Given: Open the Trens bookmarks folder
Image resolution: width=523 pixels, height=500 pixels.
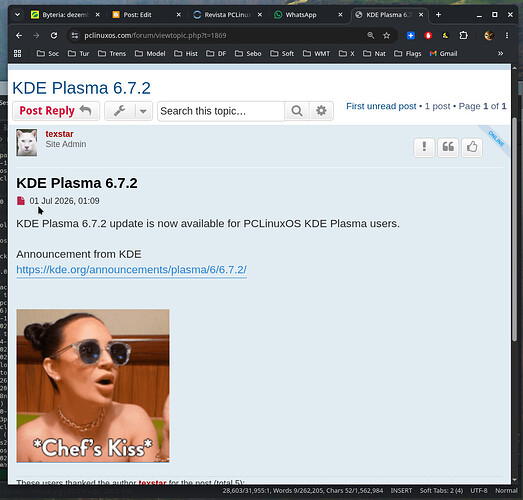Looking at the screenshot, I should point(112,53).
